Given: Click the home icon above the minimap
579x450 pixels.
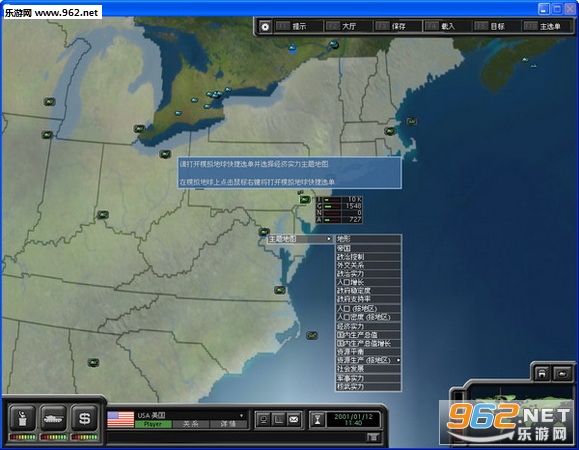Looking at the screenshot, I should (x=542, y=374).
